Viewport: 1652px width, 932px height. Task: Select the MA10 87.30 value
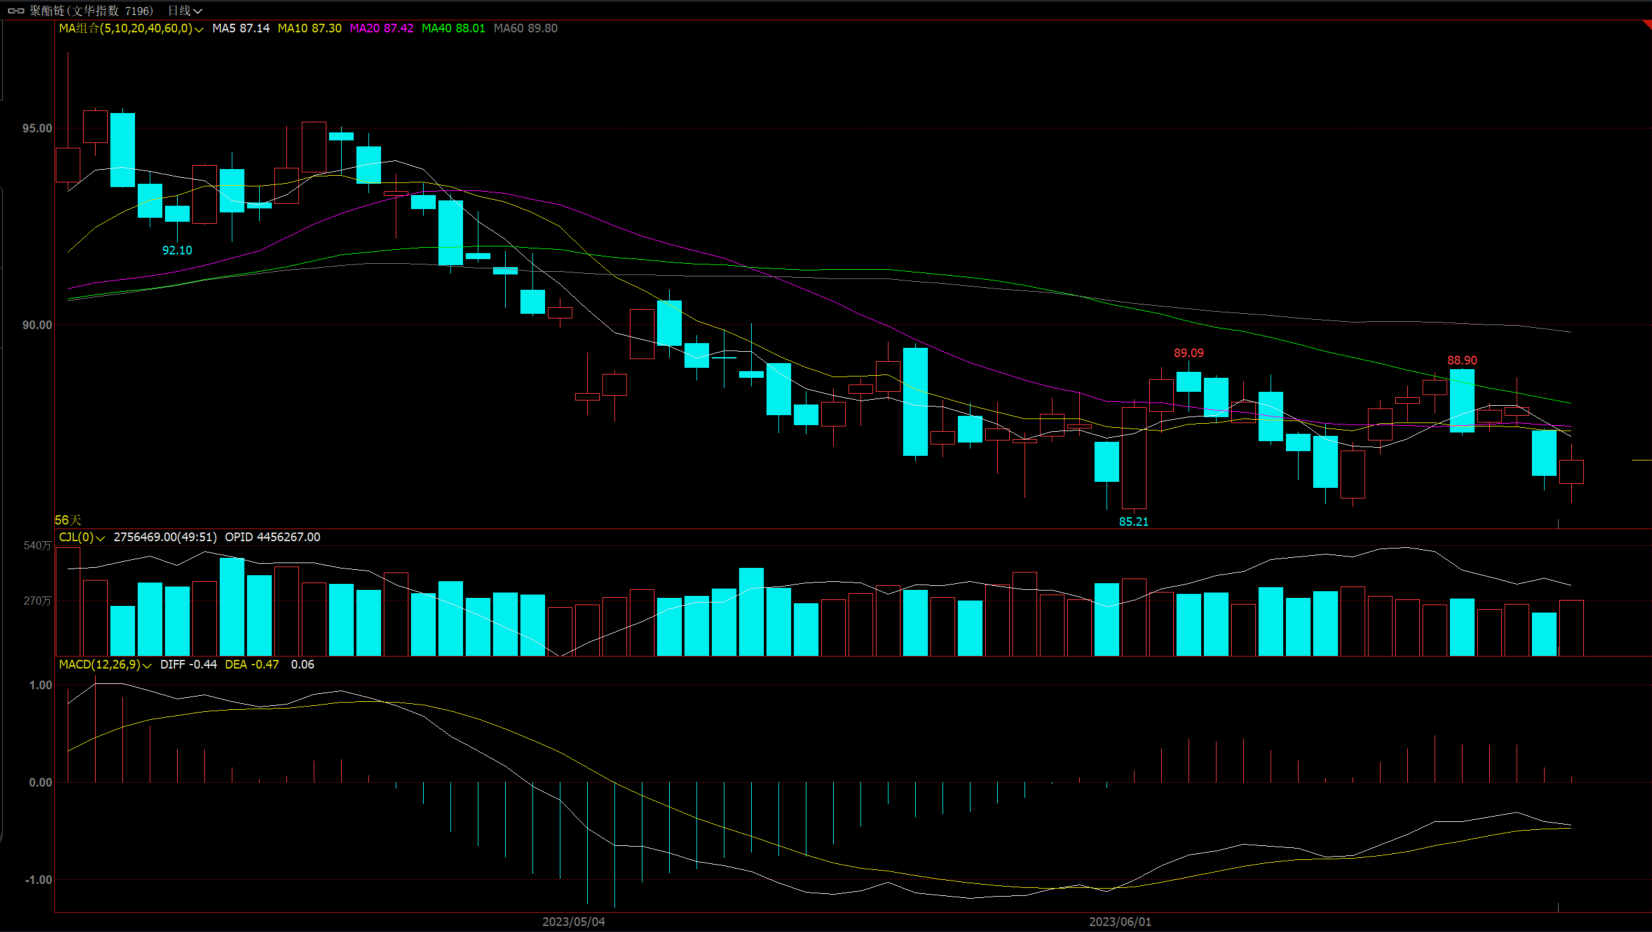pos(309,28)
